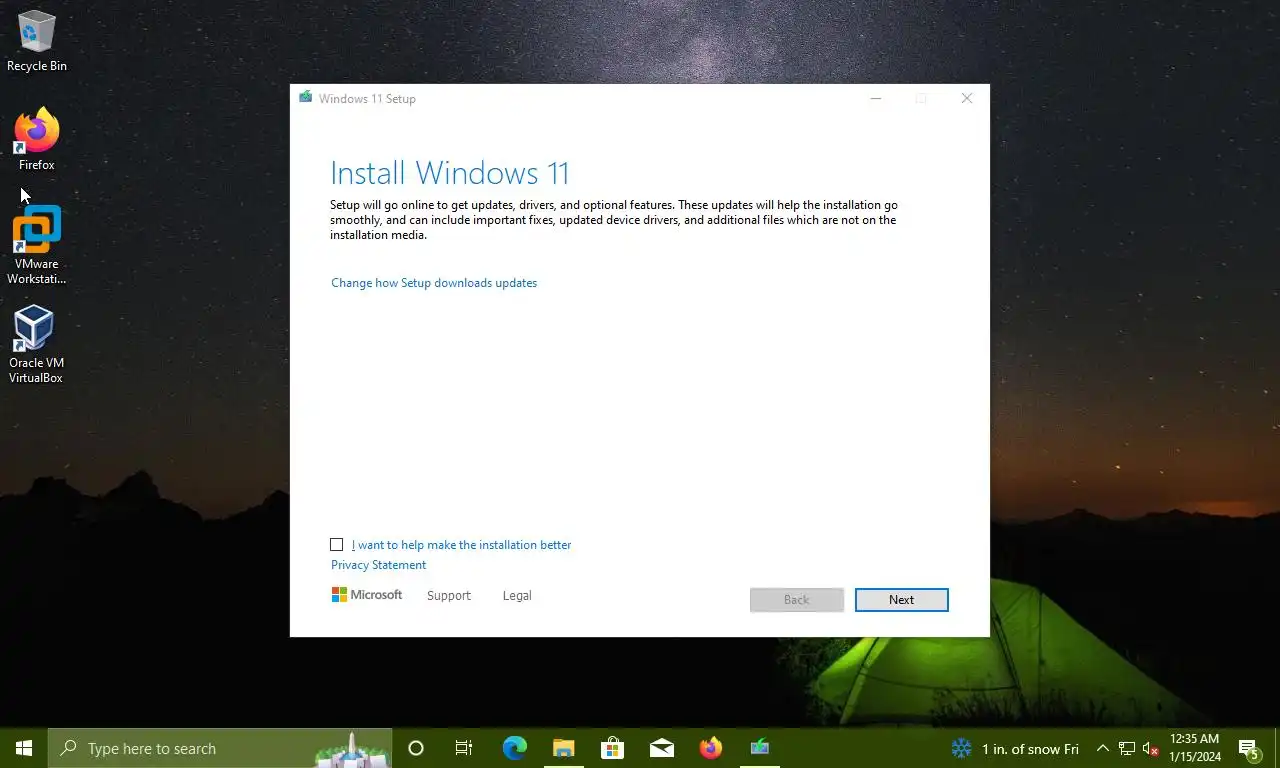Viewport: 1280px width, 768px height.
Task: Click the muted volume tray icon
Action: (x=1150, y=748)
